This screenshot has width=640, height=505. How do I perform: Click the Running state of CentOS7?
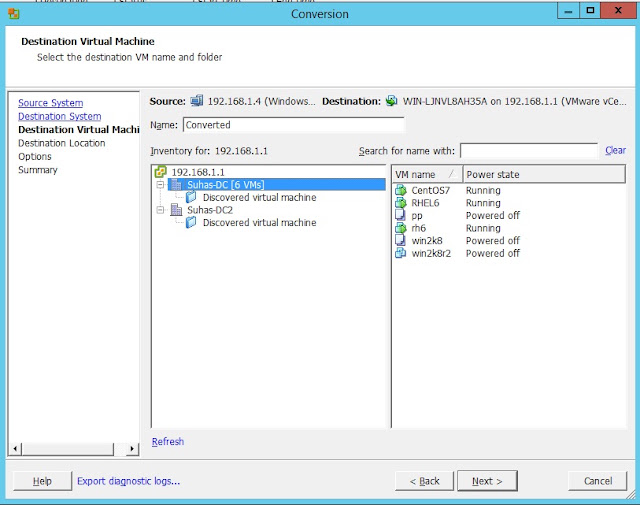click(483, 190)
